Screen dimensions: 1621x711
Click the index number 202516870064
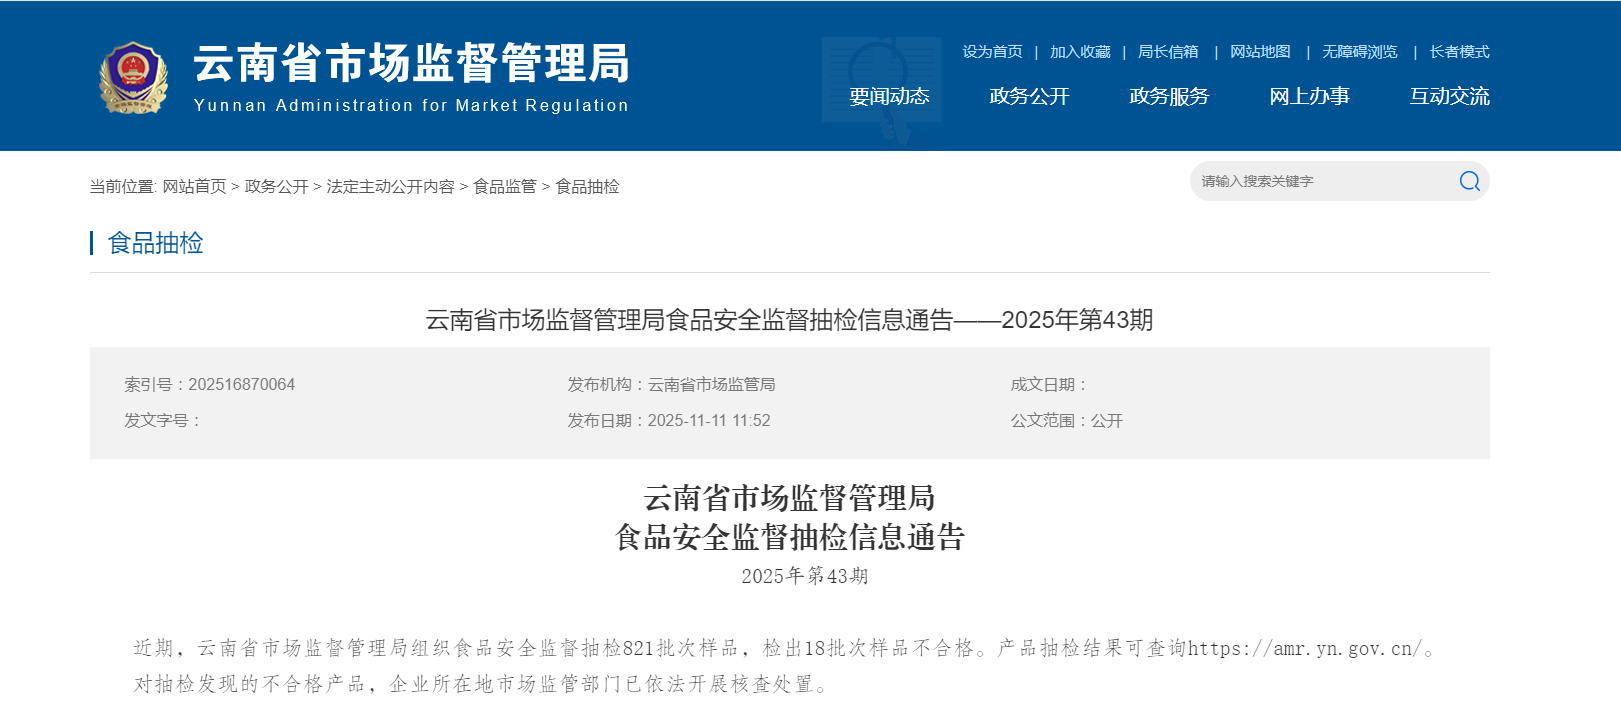click(x=242, y=385)
